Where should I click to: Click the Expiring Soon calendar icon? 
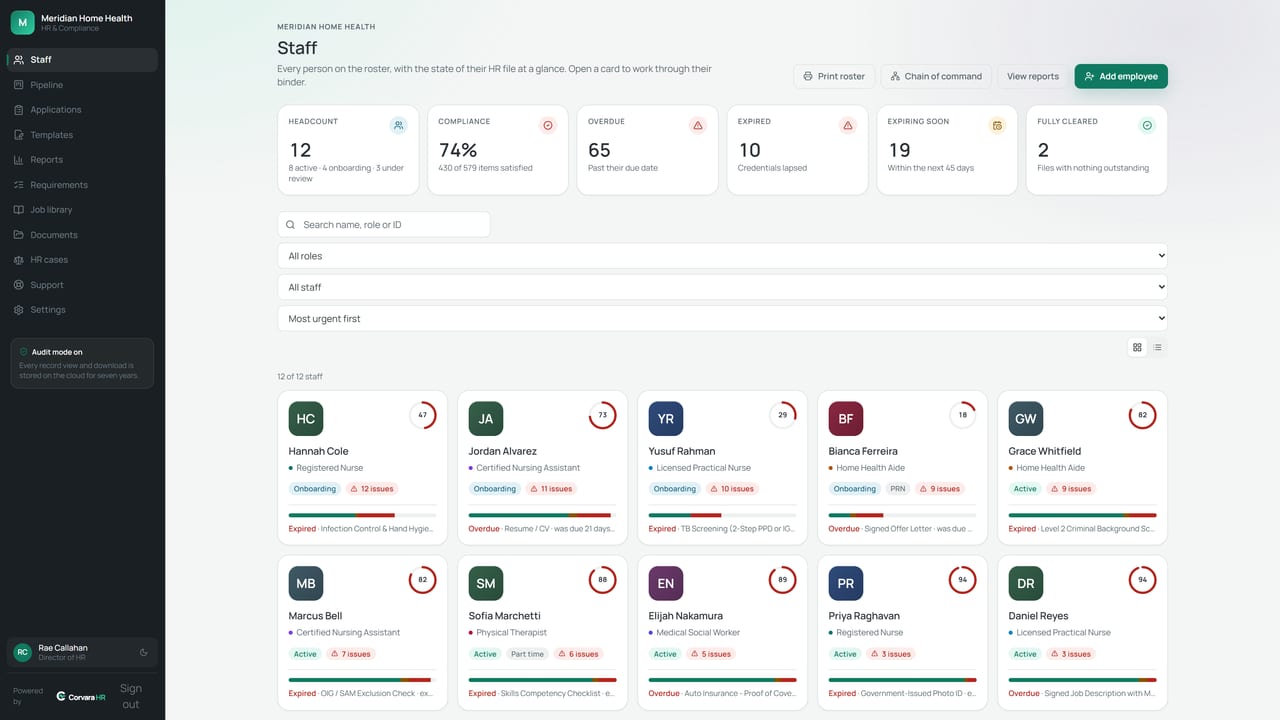[x=997, y=125]
